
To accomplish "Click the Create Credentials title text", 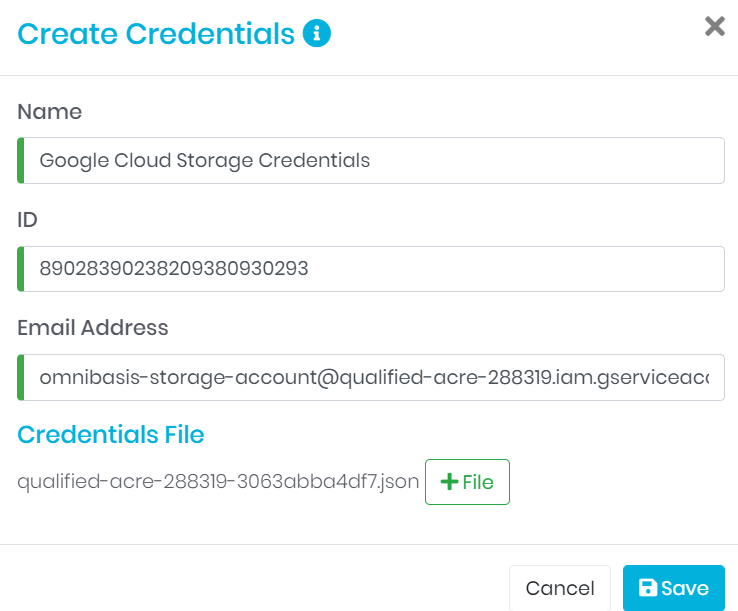I will click(x=155, y=34).
